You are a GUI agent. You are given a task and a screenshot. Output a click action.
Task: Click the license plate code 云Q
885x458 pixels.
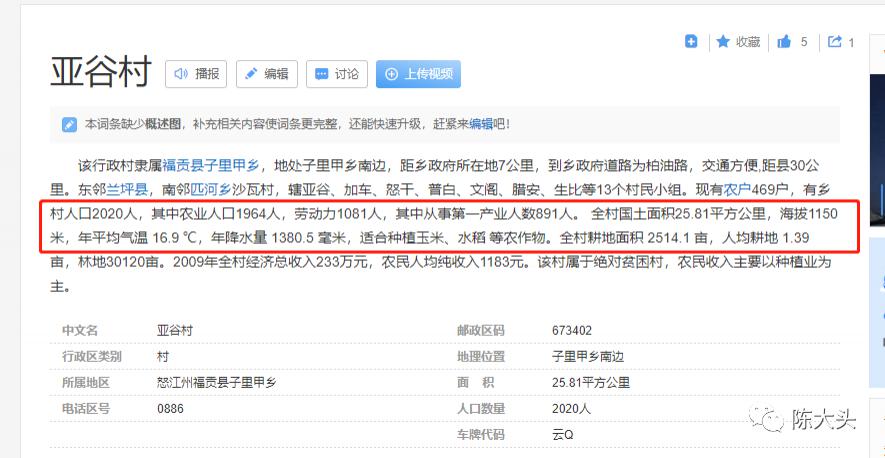(x=563, y=435)
